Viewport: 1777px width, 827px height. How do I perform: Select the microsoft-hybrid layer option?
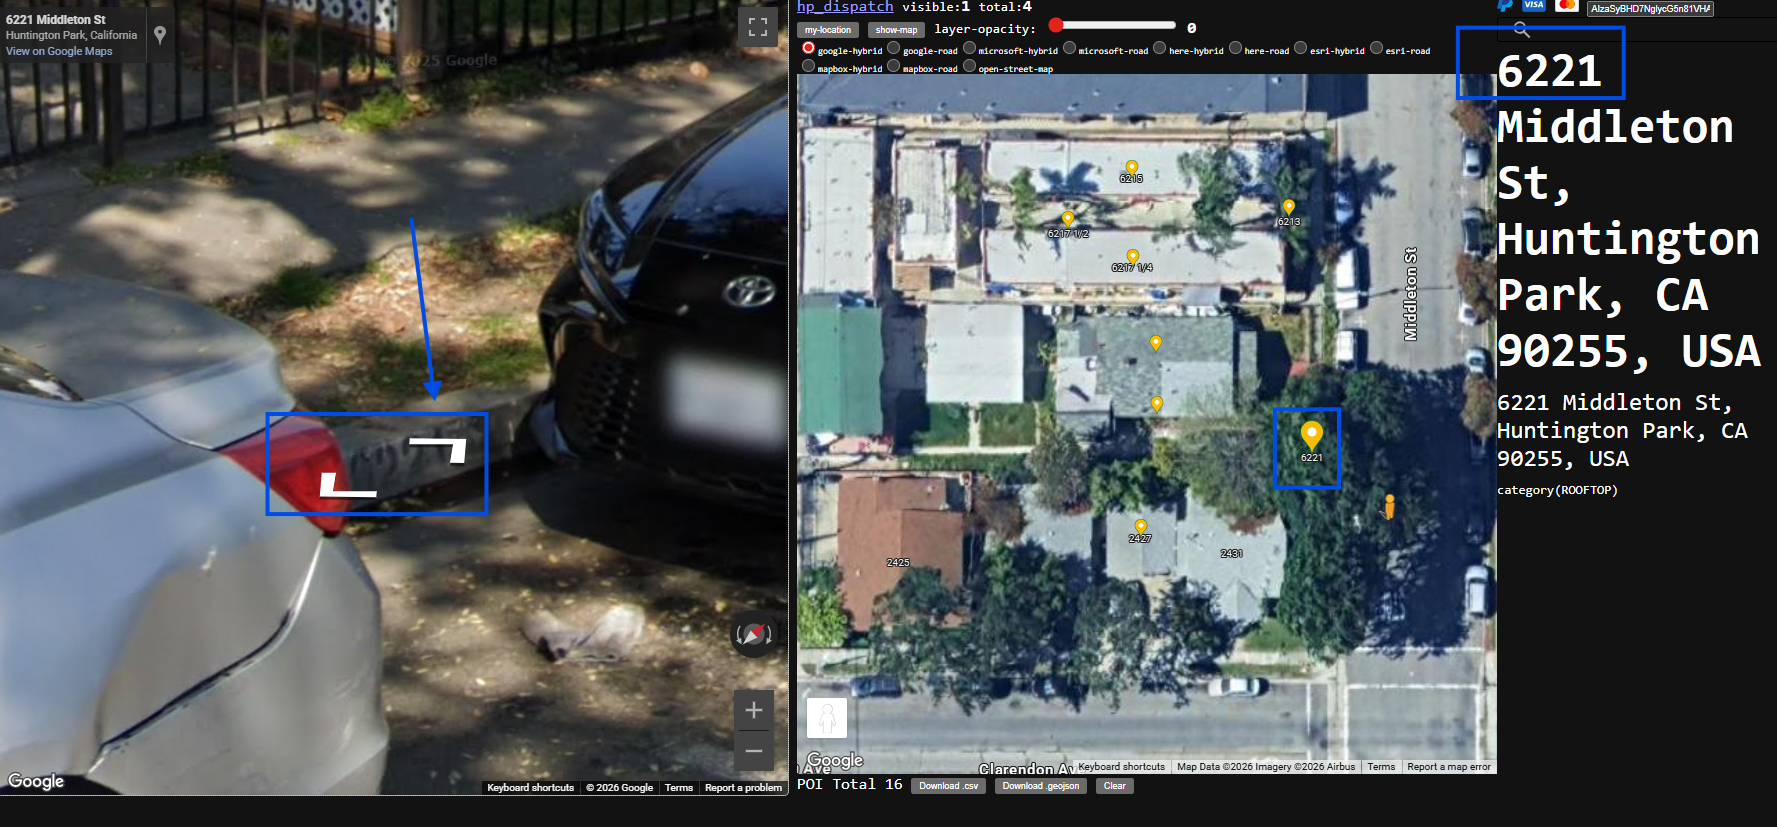(x=969, y=48)
